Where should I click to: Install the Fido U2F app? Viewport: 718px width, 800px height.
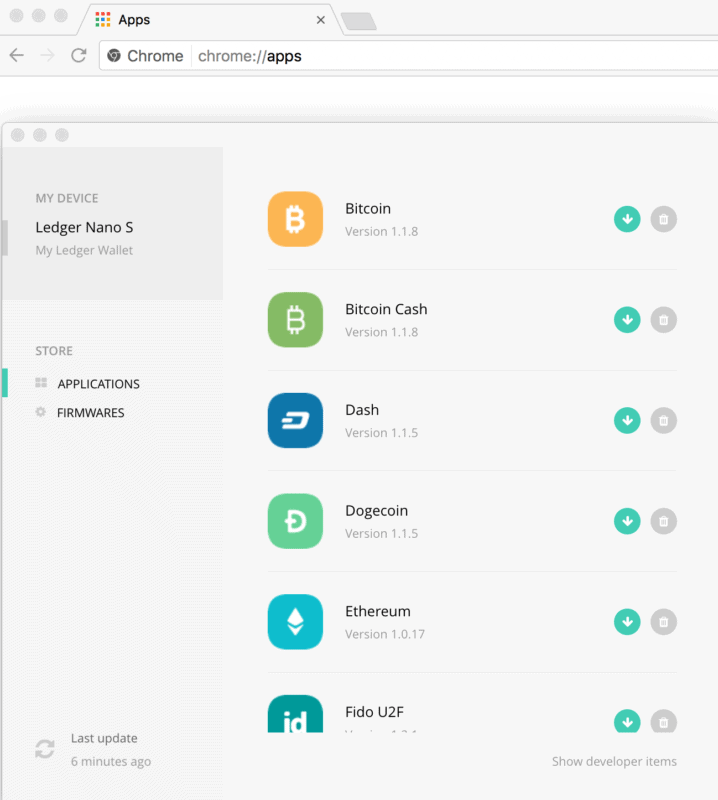[x=627, y=721]
